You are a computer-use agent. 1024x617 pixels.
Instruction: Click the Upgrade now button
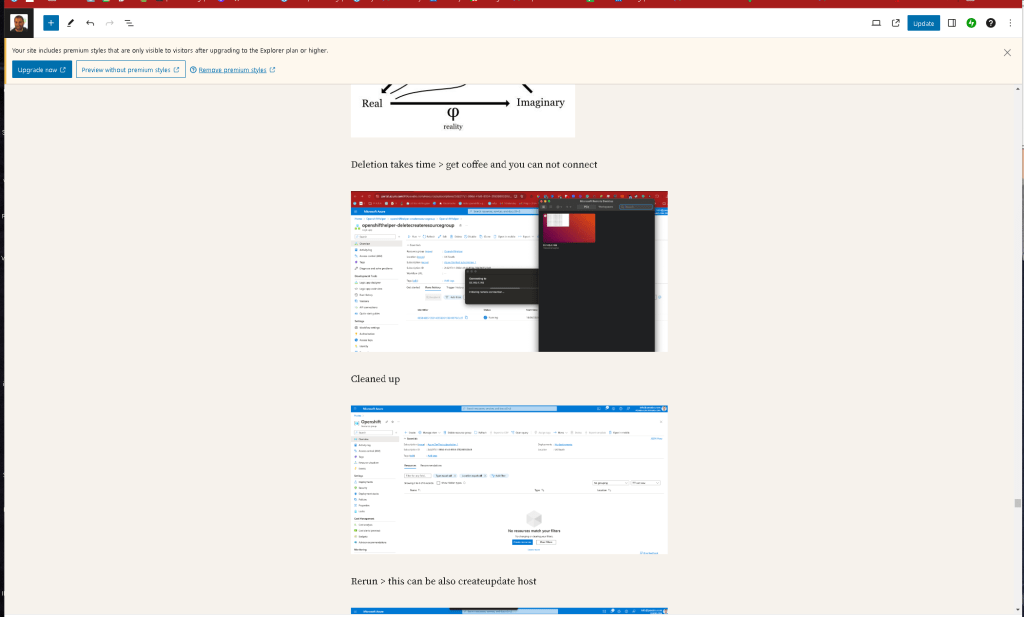pyautogui.click(x=42, y=69)
